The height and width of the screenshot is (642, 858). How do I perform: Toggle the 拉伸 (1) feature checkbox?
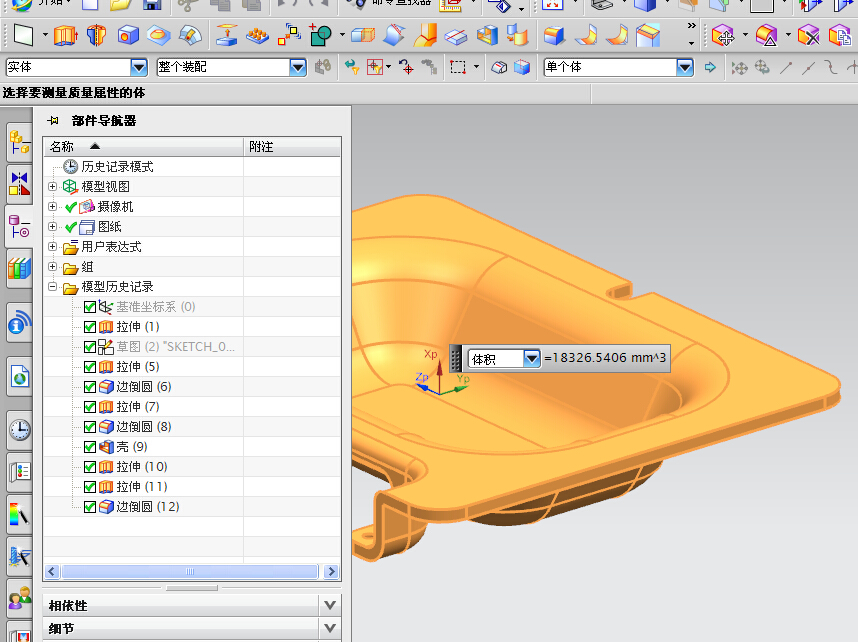[x=90, y=327]
